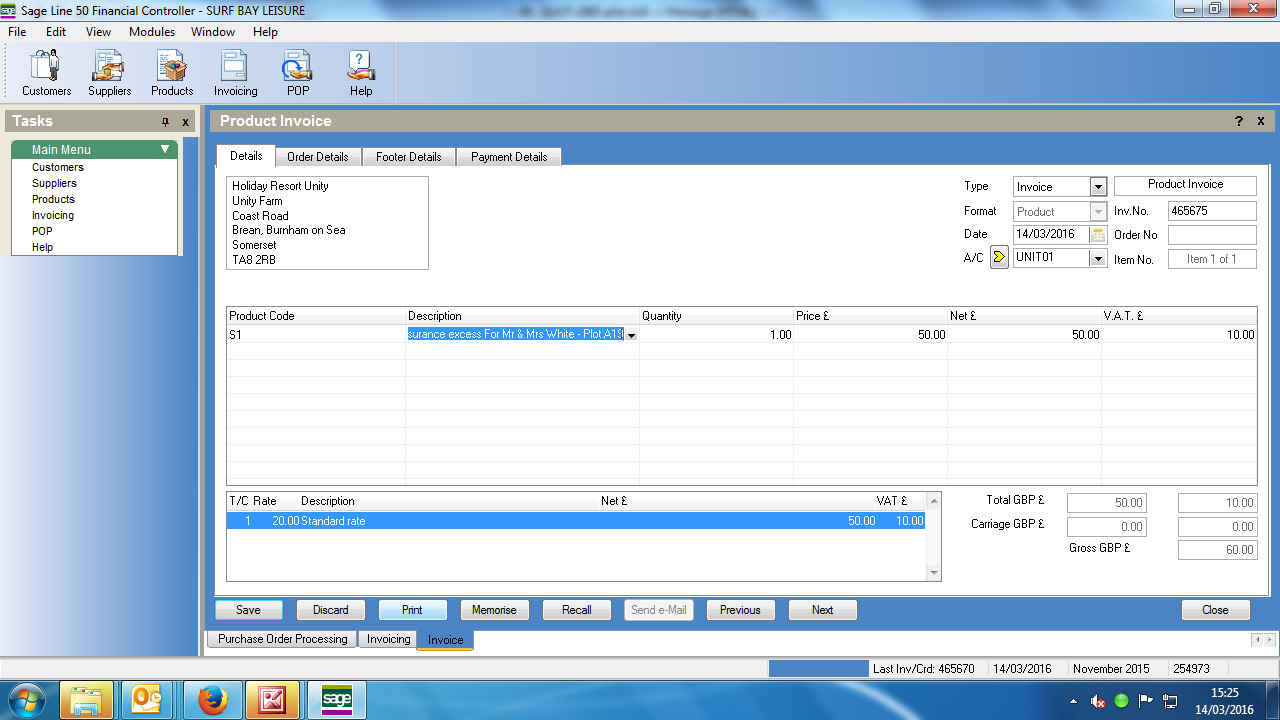1280x720 pixels.
Task: Collapse the Main Menu section
Action: (165, 150)
